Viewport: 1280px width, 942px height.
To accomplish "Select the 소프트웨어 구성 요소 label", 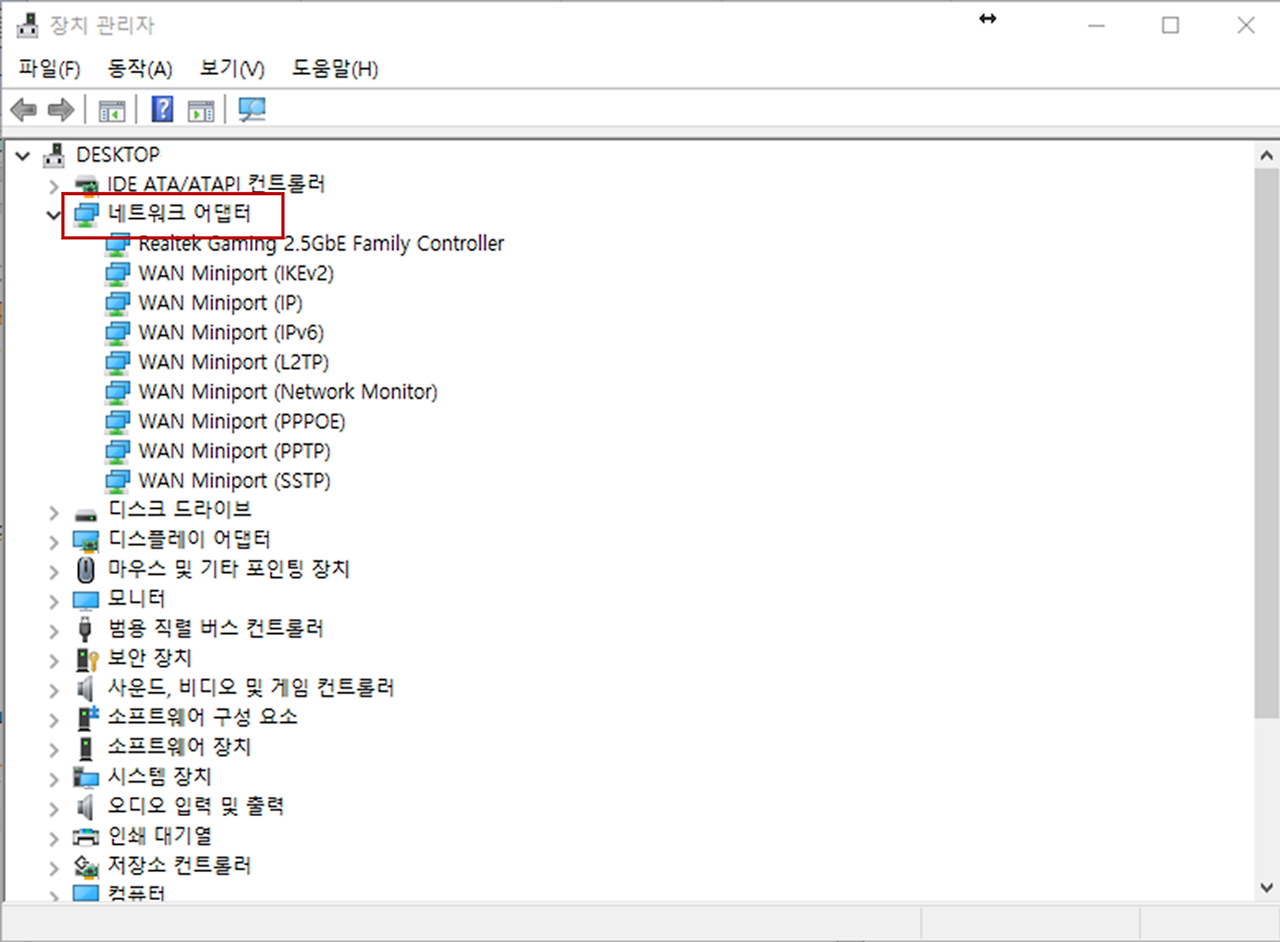I will pos(203,717).
